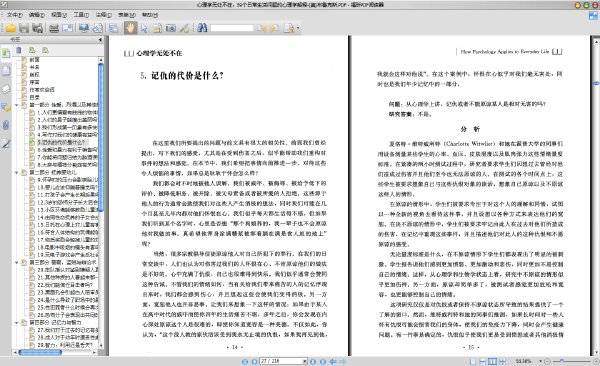Click the binoculars find icon
Viewport: 600px width, 366px height.
202,28
